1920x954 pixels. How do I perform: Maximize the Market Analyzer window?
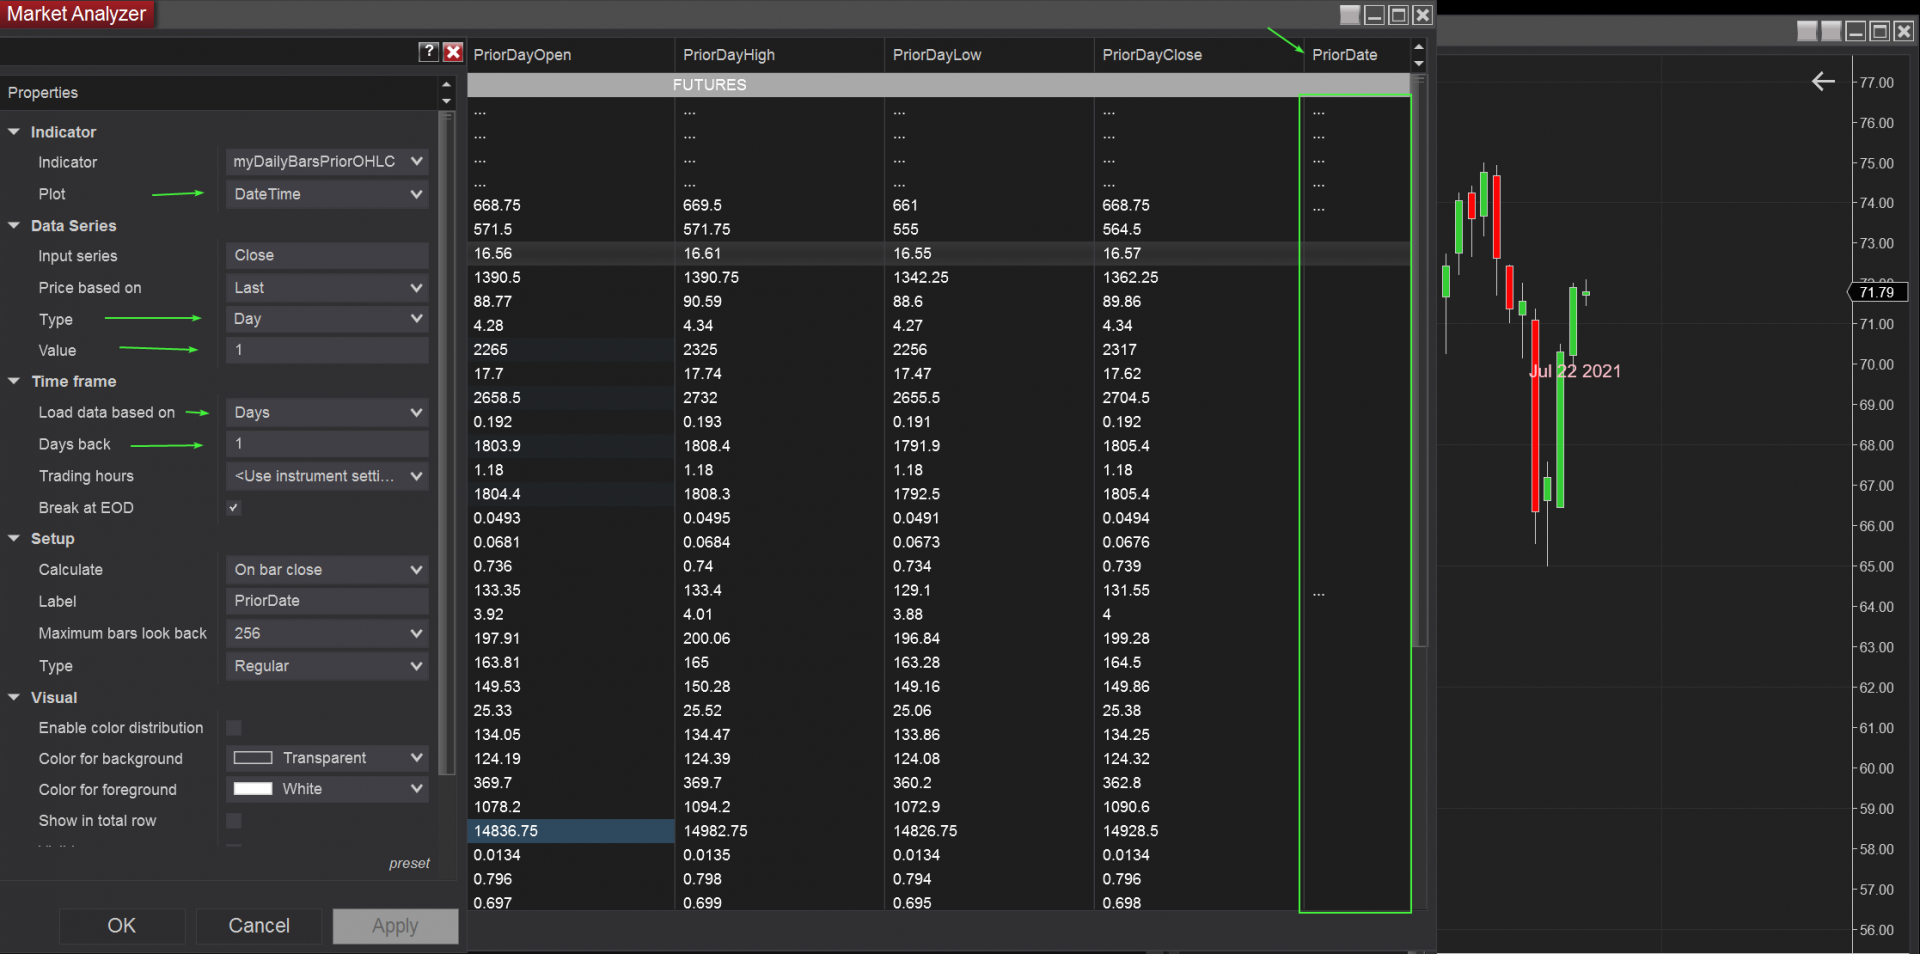tap(1398, 15)
